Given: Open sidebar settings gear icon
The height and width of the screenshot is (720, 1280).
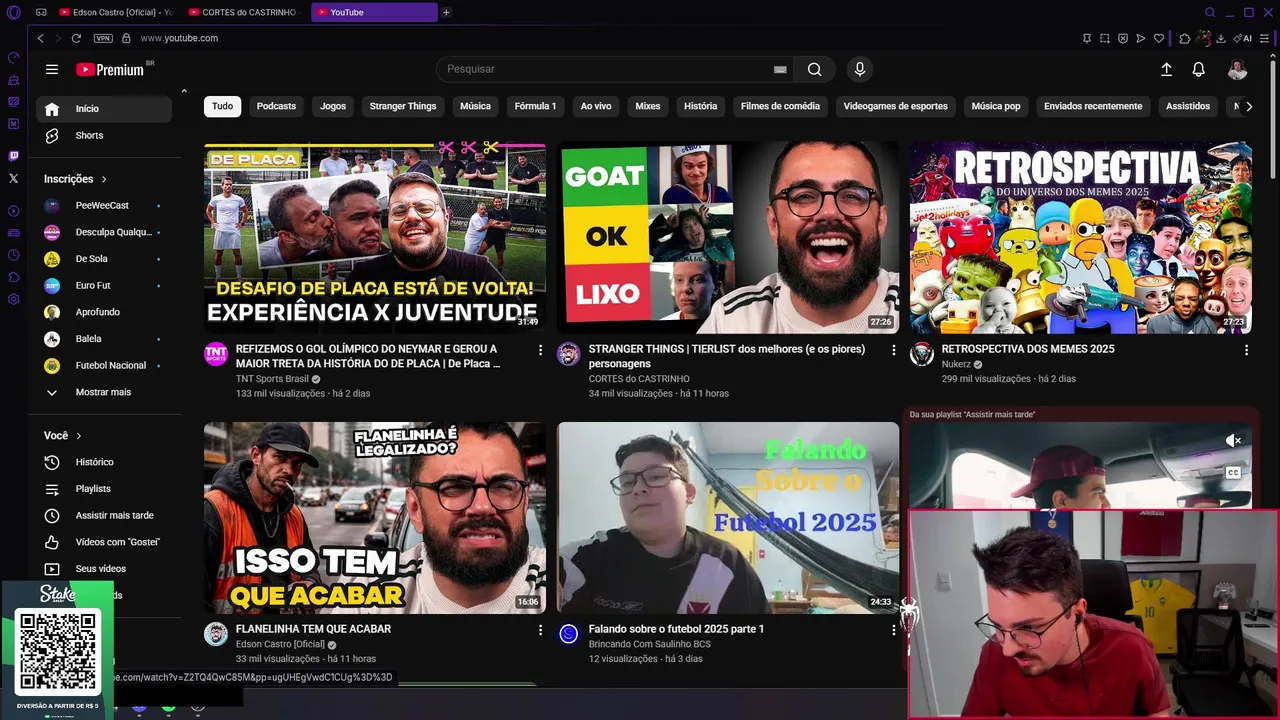Looking at the screenshot, I should click(13, 299).
